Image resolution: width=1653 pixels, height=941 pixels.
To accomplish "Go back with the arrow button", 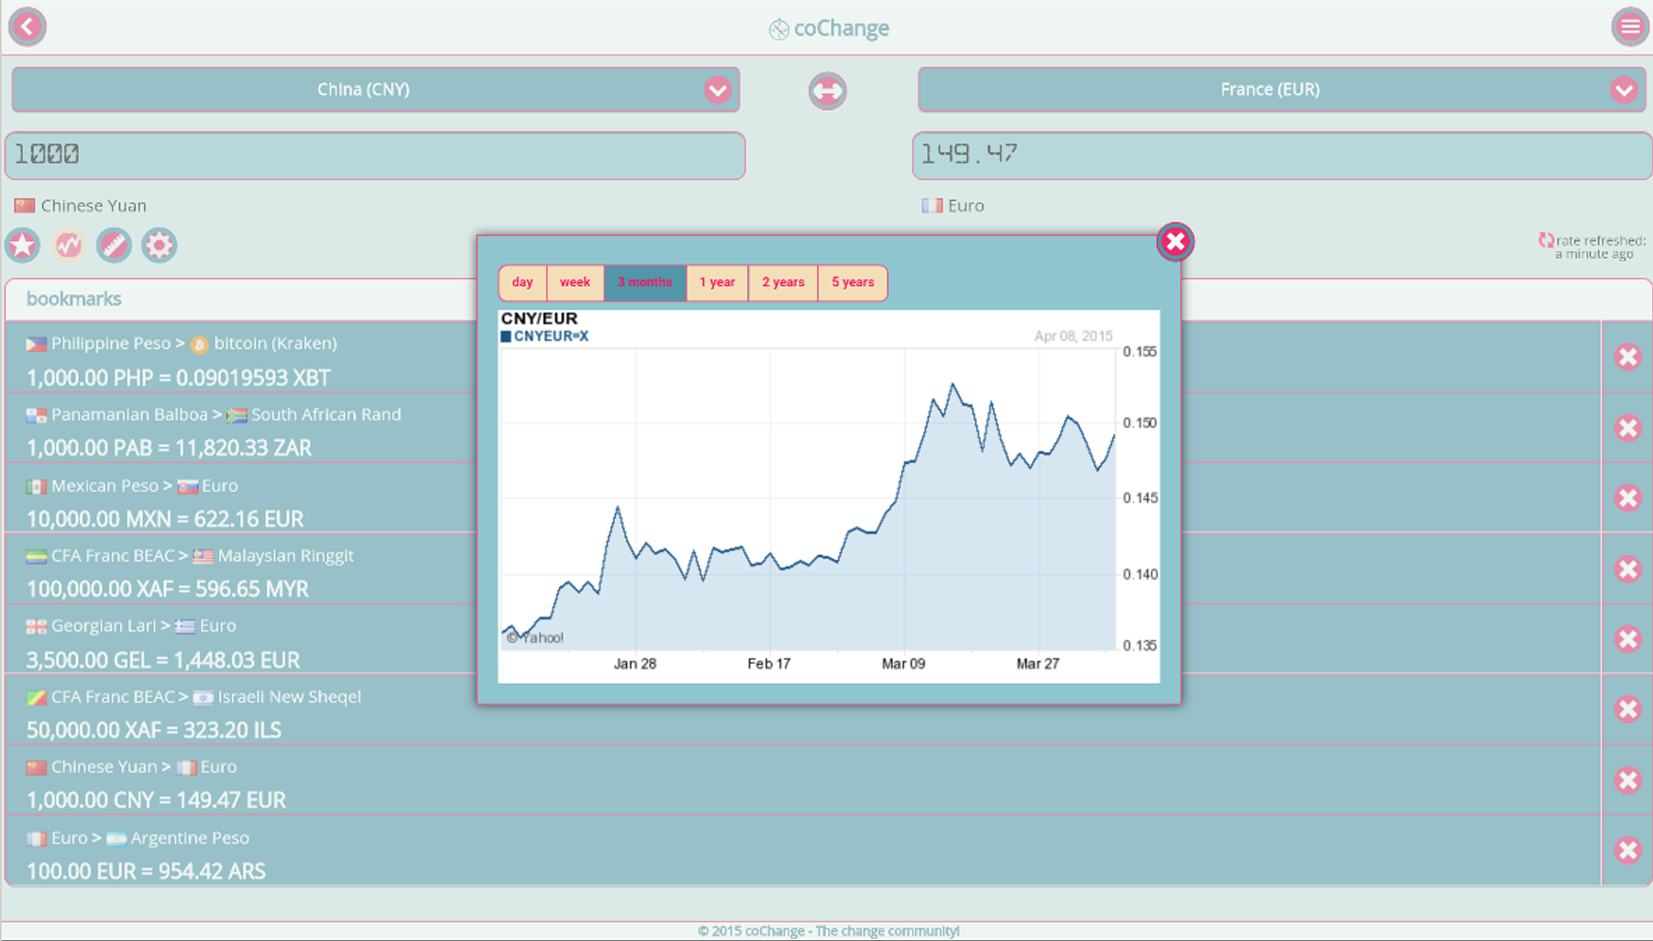I will 27,26.
